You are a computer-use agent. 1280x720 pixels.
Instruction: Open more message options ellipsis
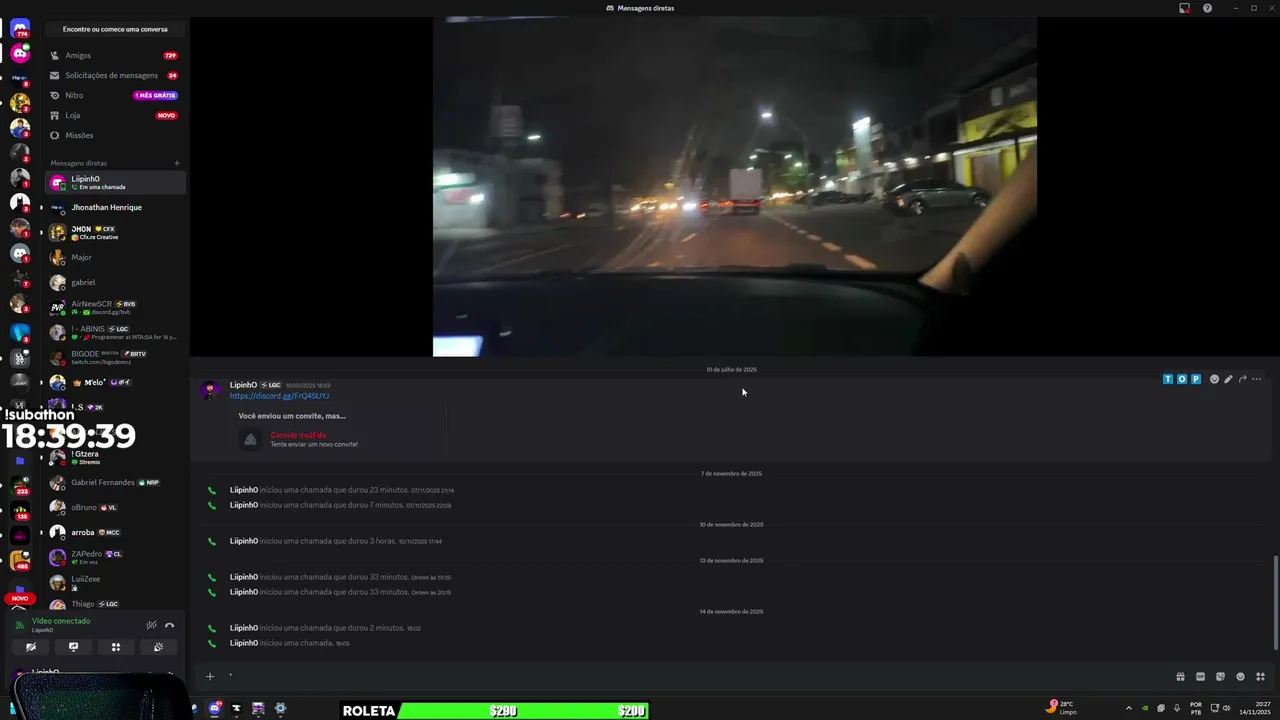(x=1257, y=379)
